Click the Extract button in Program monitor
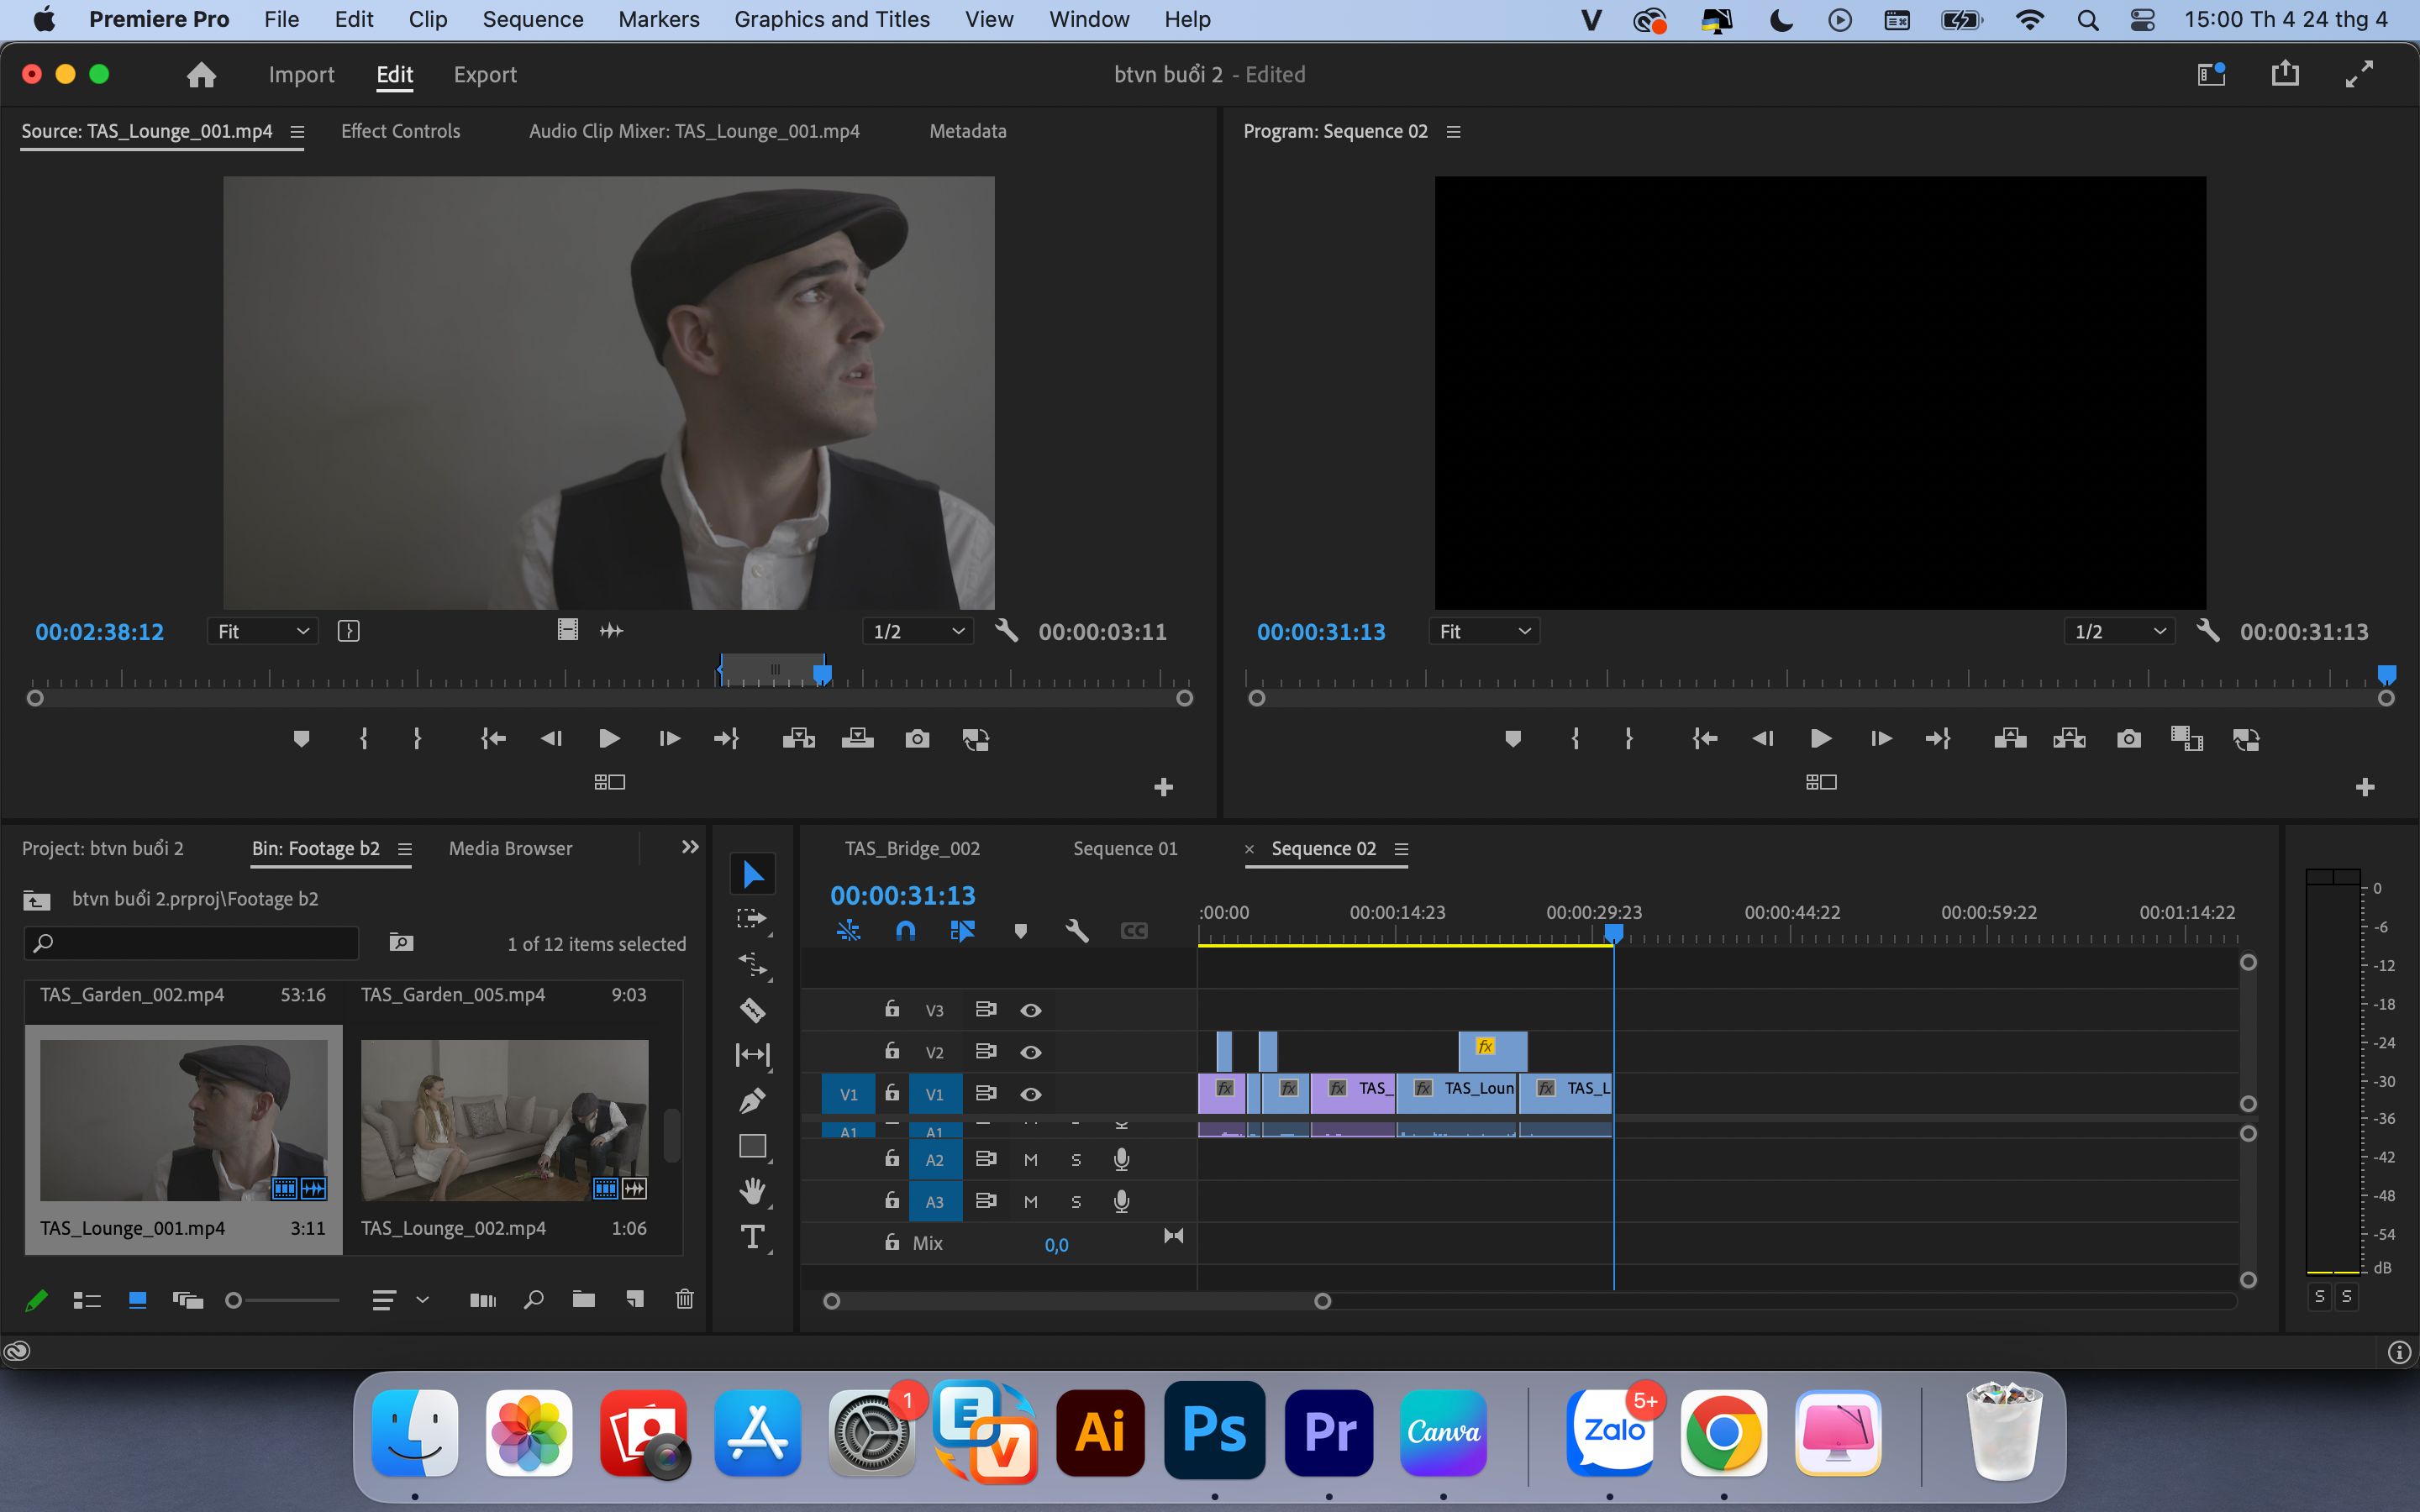Screen dimensions: 2420x1512 pyautogui.click(x=2069, y=739)
